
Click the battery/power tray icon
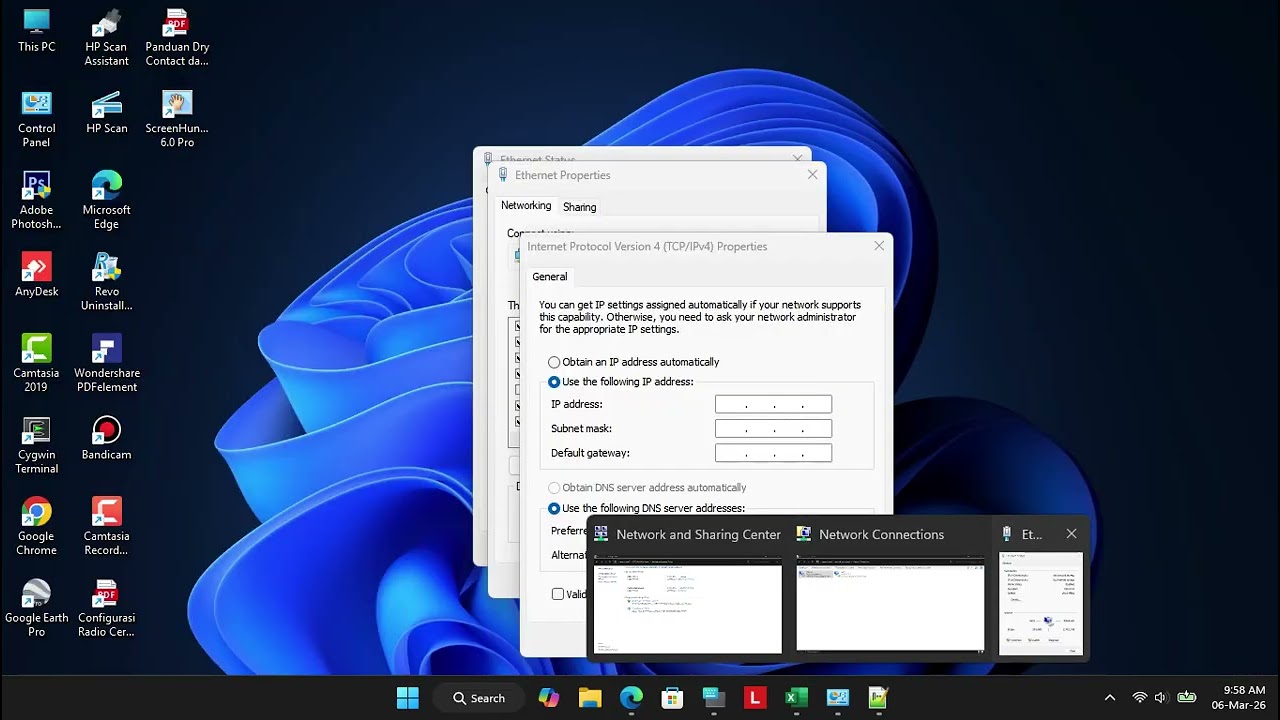coord(1187,698)
